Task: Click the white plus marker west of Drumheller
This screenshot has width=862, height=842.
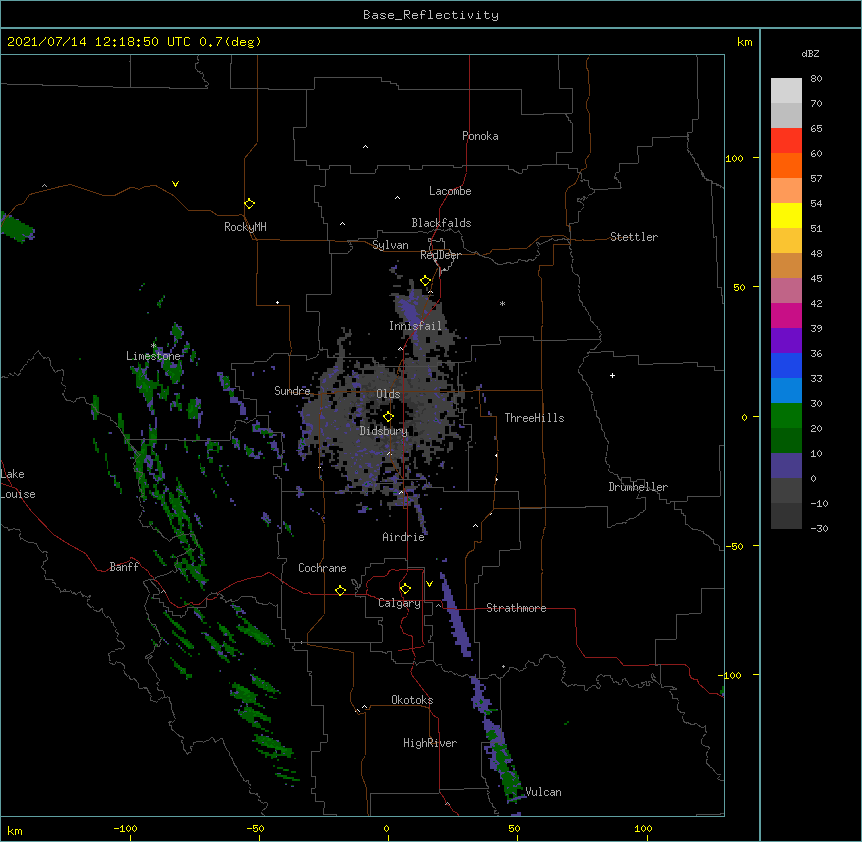Action: click(612, 375)
